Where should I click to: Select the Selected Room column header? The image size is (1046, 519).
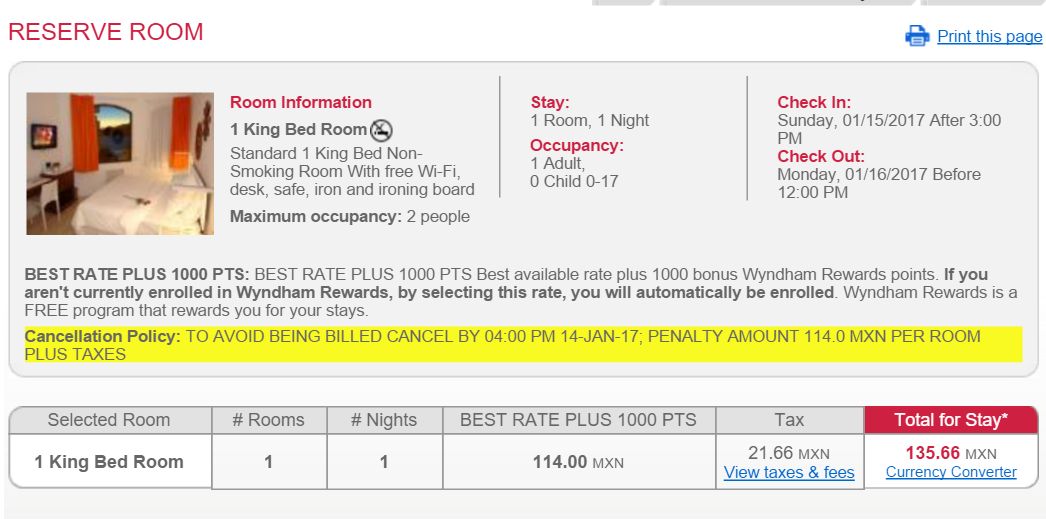[x=109, y=420]
